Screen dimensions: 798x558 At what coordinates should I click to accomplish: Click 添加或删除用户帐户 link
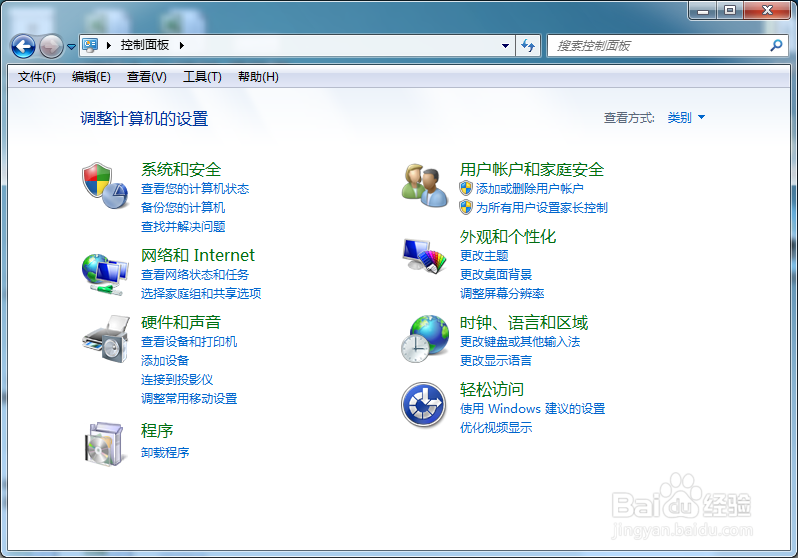[529, 189]
